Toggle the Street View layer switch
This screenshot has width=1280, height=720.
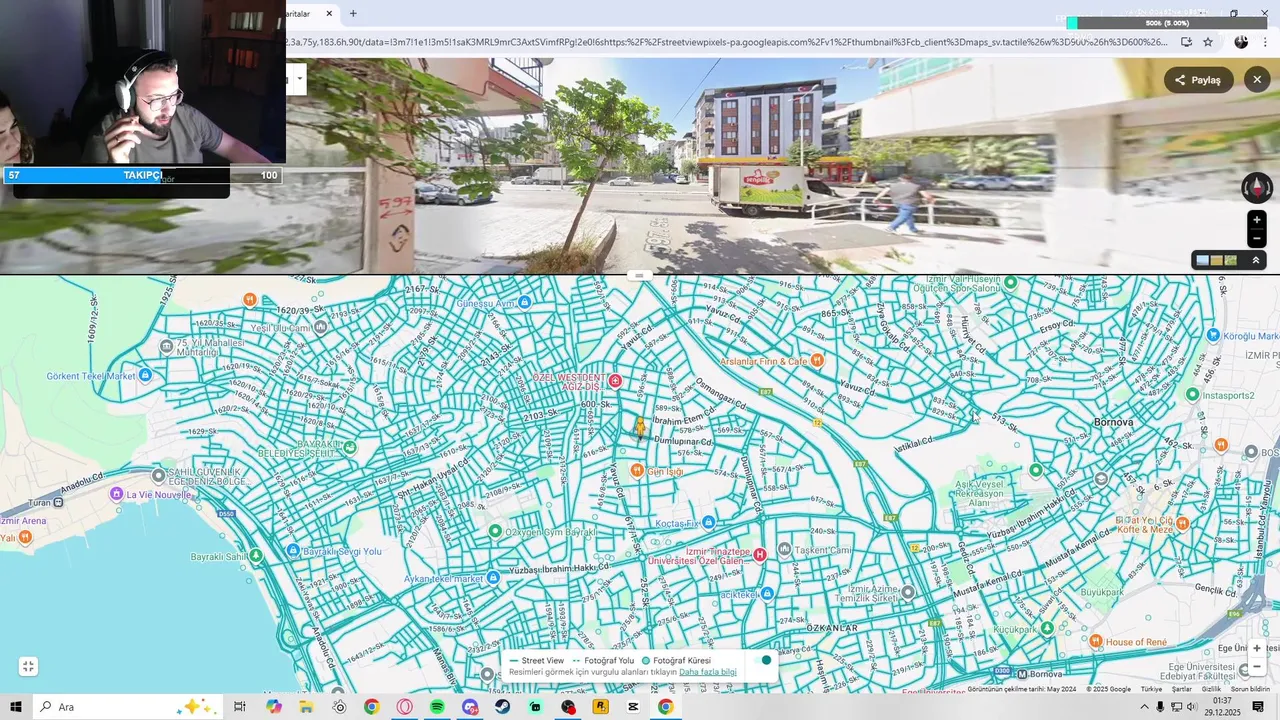pyautogui.click(x=765, y=660)
